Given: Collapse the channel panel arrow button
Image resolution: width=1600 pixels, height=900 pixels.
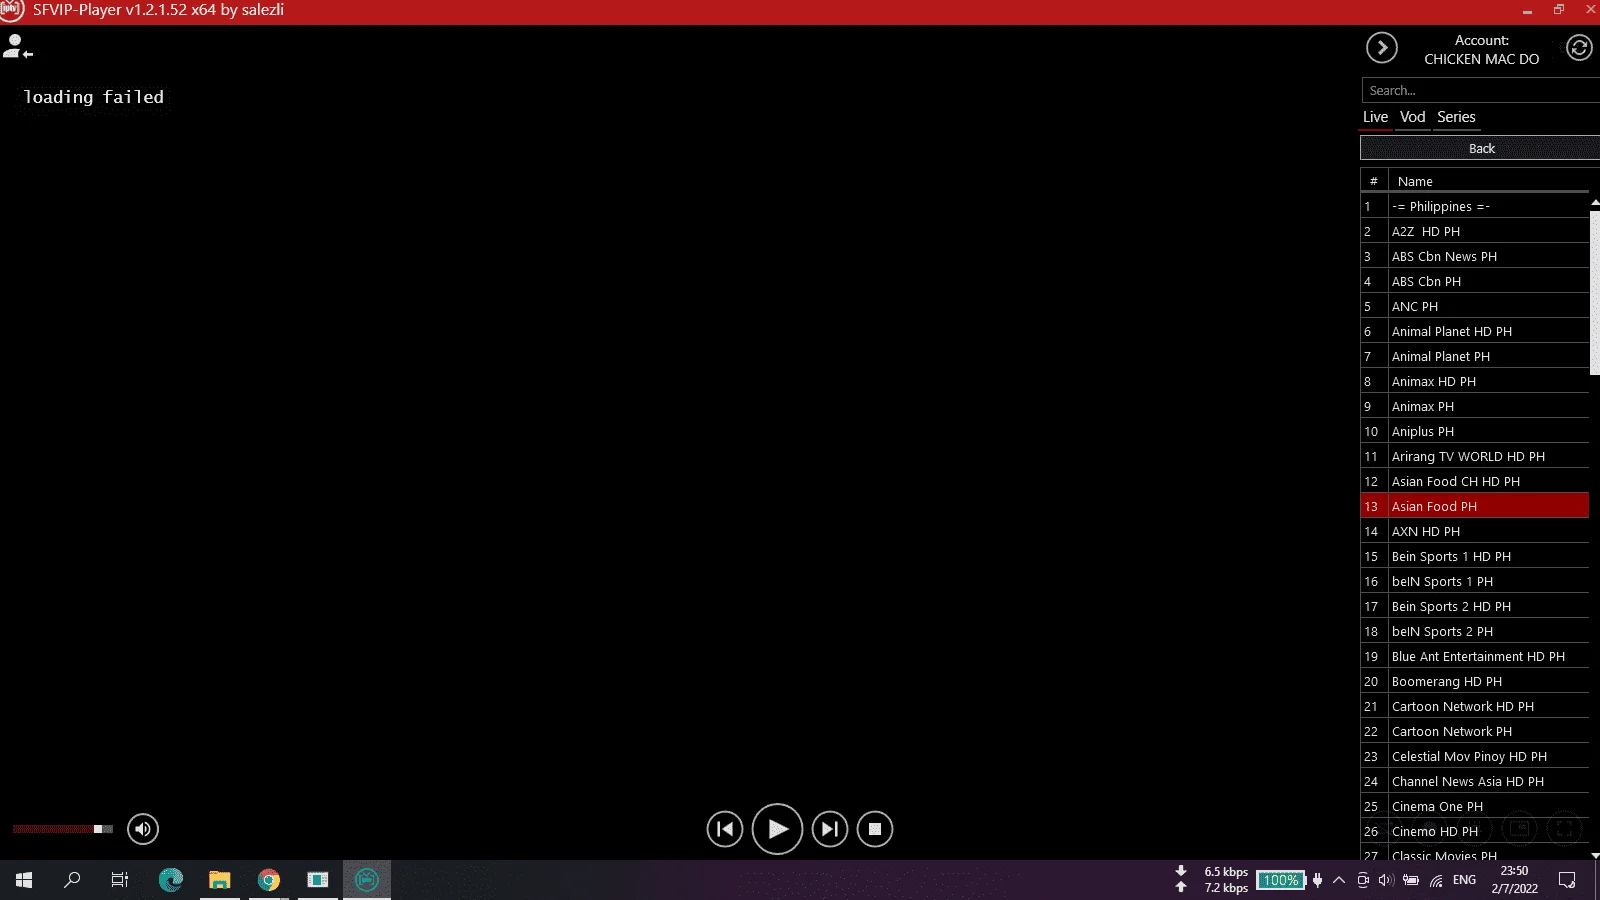Looking at the screenshot, I should click(x=1381, y=48).
